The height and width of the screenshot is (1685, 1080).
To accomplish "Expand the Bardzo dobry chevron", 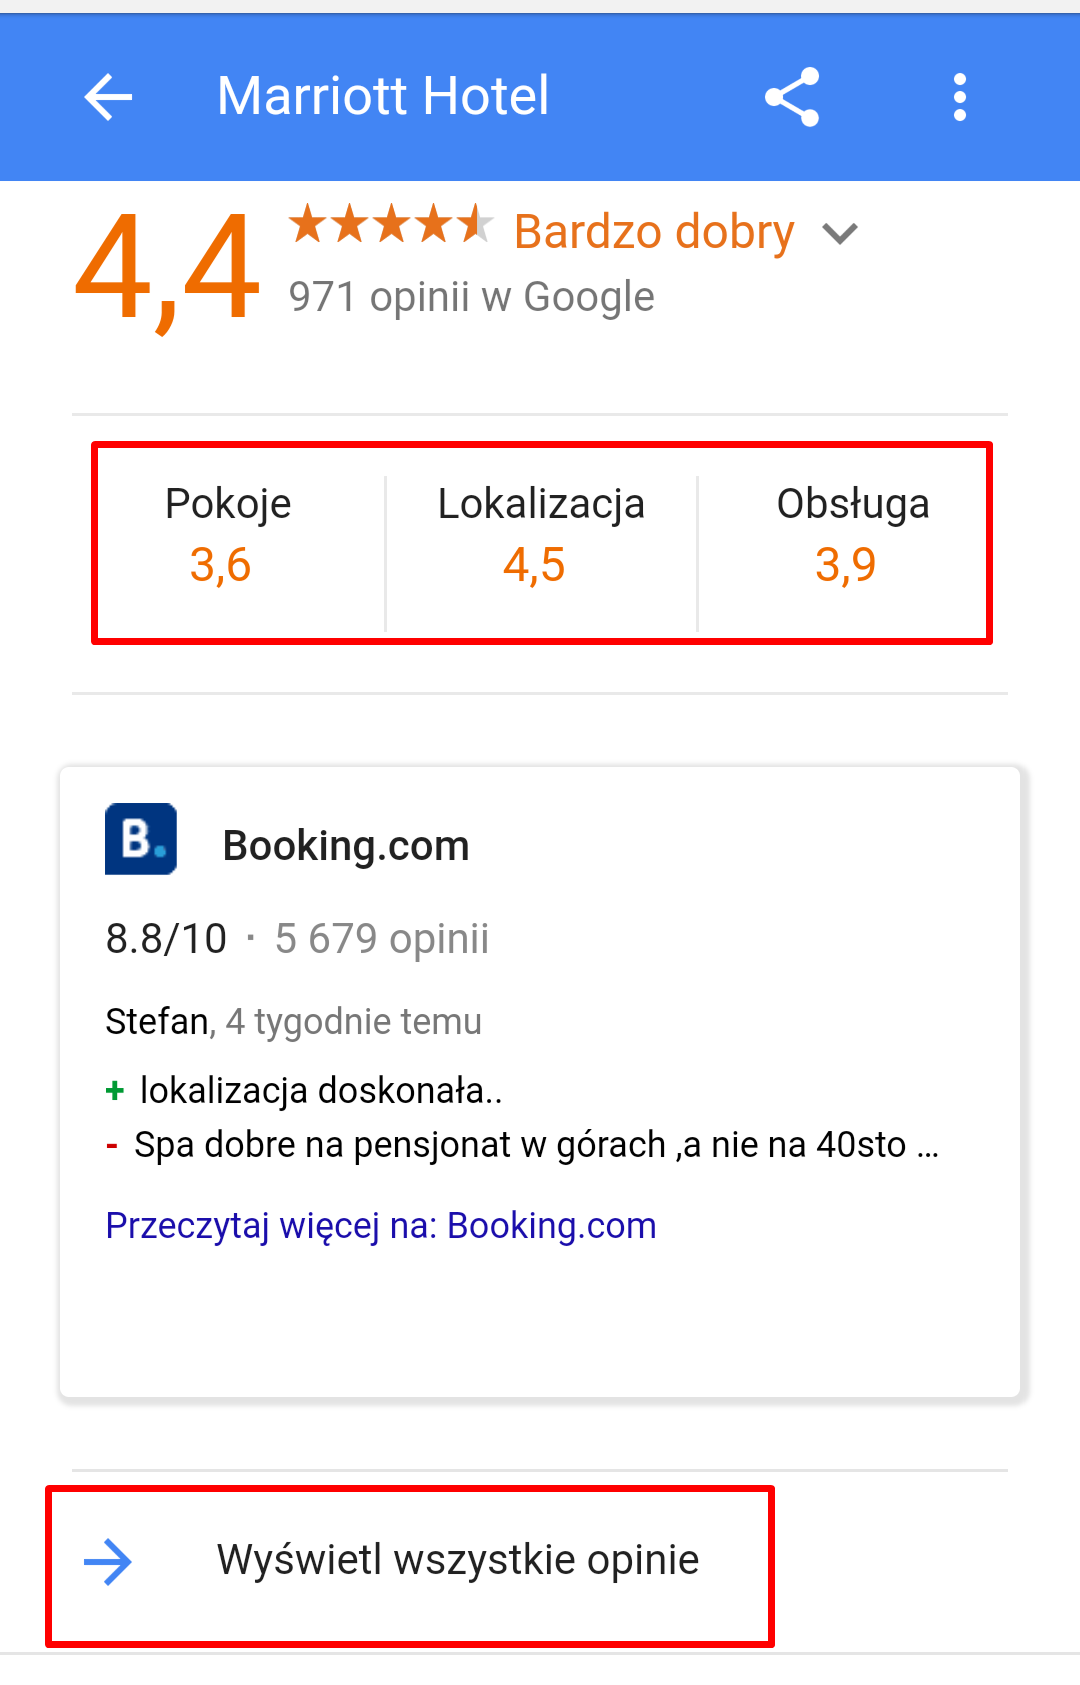I will point(840,234).
